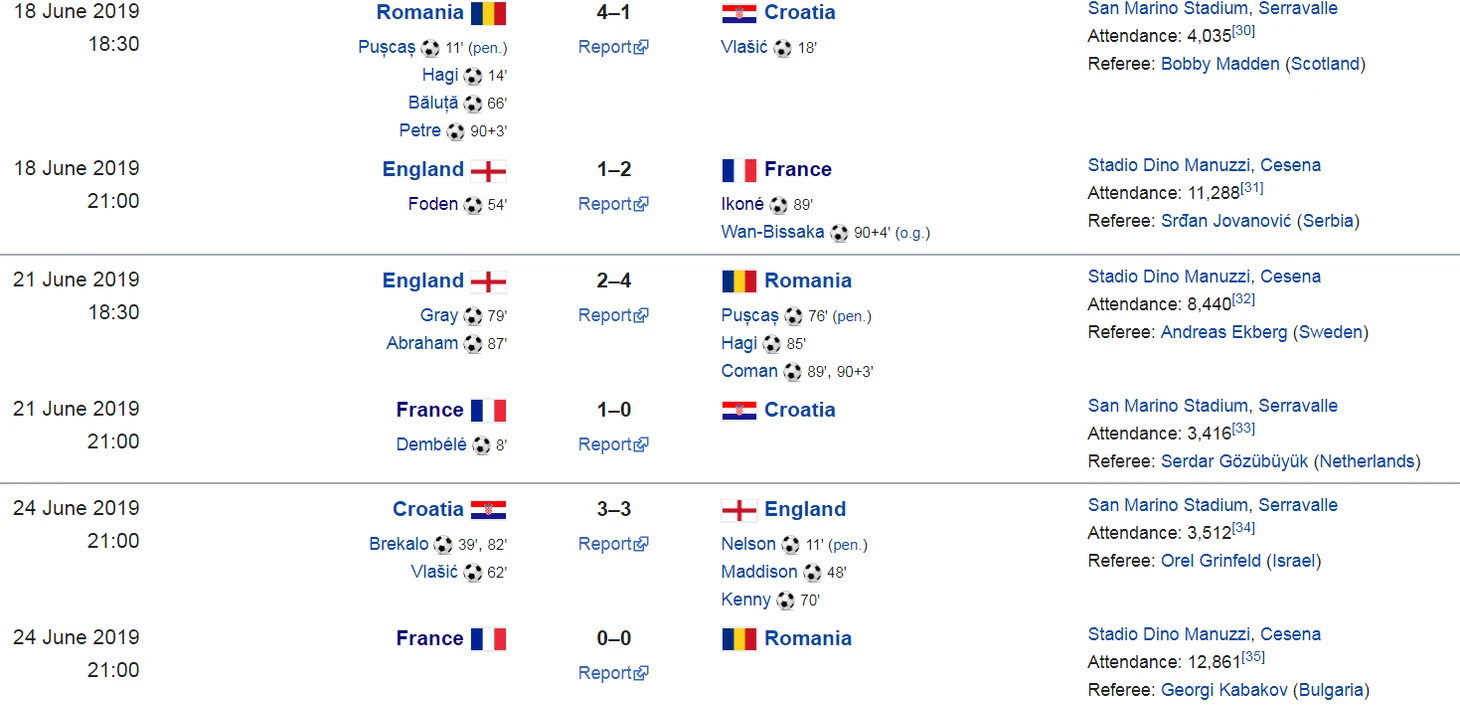Open the Brekalo goal scorer link

pos(398,544)
